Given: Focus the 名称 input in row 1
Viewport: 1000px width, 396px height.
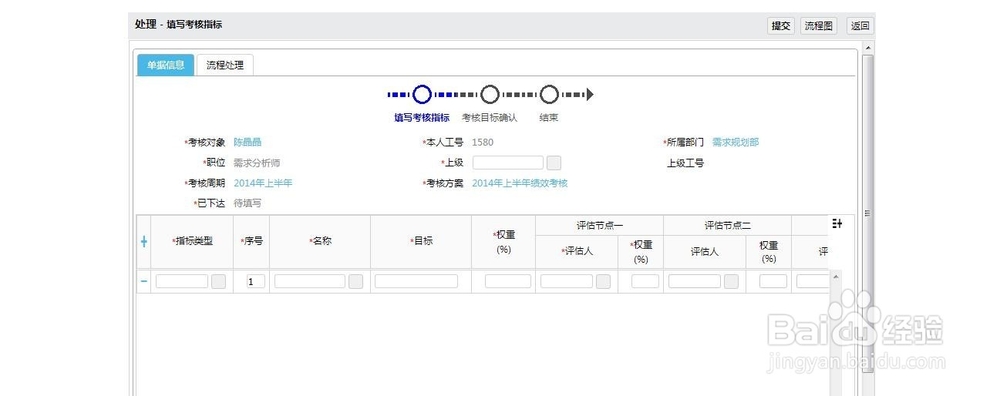Looking at the screenshot, I should pos(310,281).
